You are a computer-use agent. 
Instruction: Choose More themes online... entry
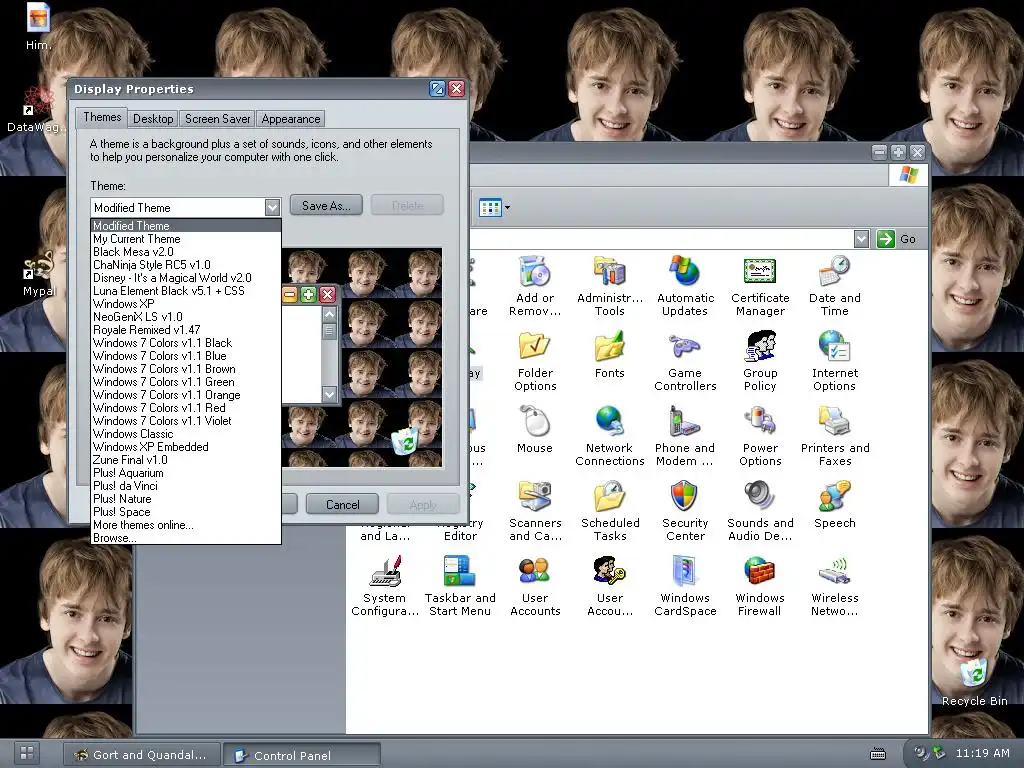tap(185, 525)
